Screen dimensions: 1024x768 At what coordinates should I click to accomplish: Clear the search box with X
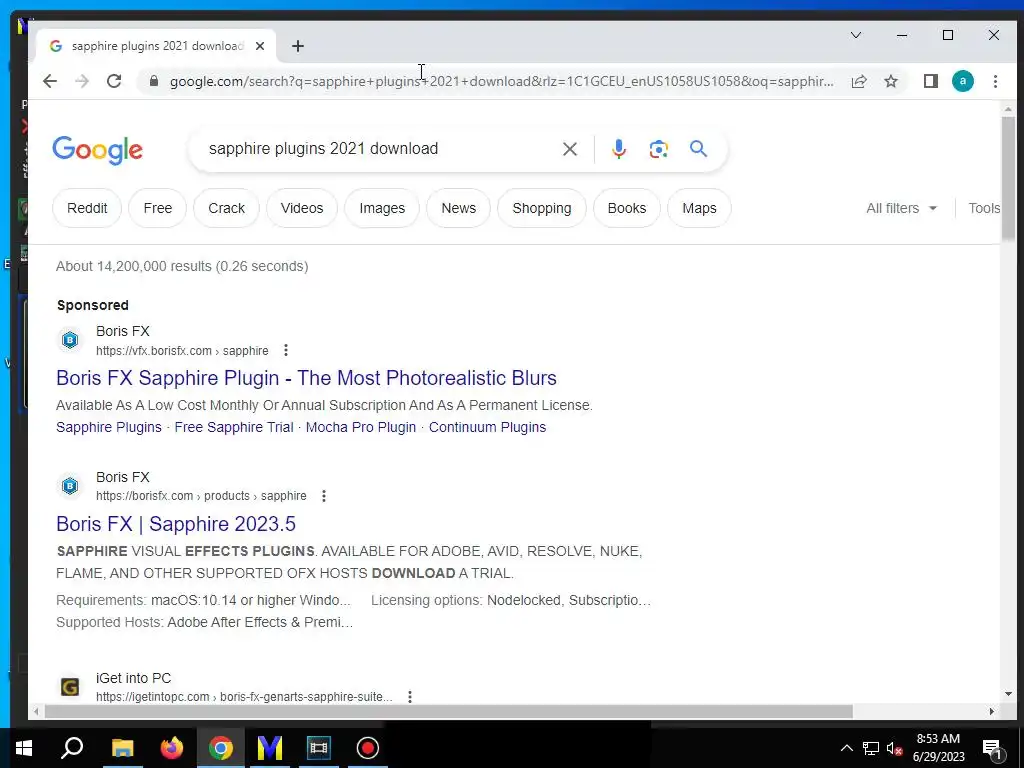click(569, 149)
